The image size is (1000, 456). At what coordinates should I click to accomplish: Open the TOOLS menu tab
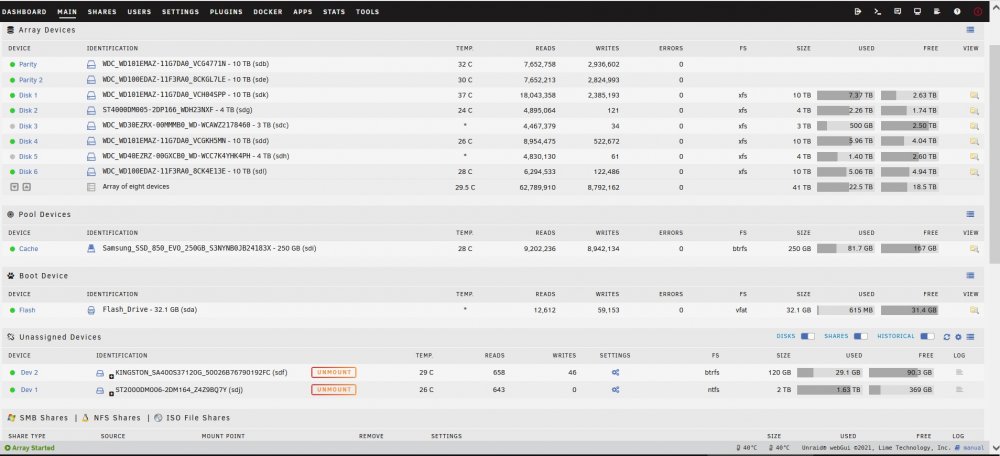[x=367, y=11]
